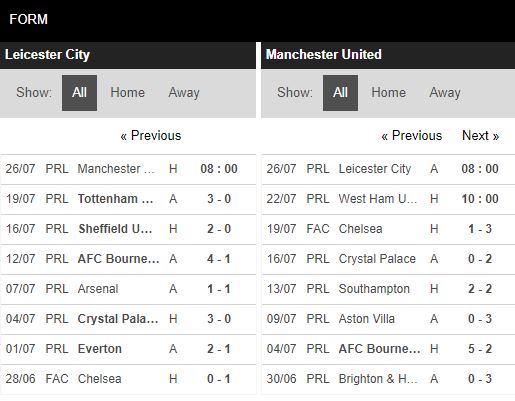Go to Previous Manchester United results

coord(412,136)
